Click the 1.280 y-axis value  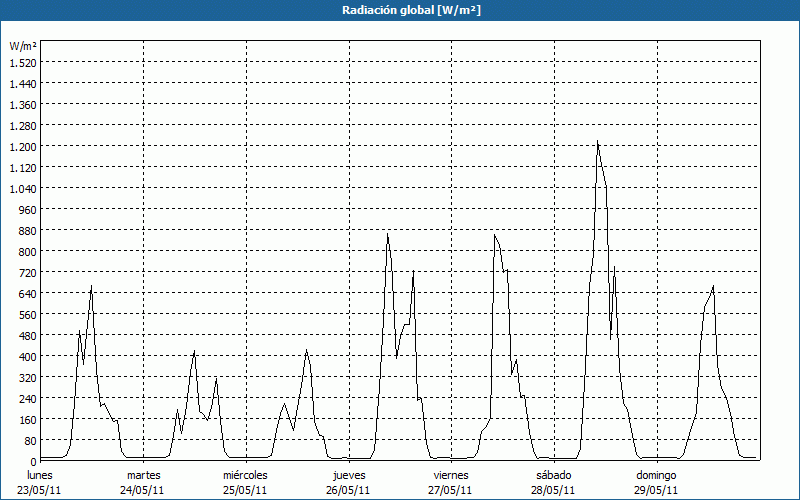23,126
